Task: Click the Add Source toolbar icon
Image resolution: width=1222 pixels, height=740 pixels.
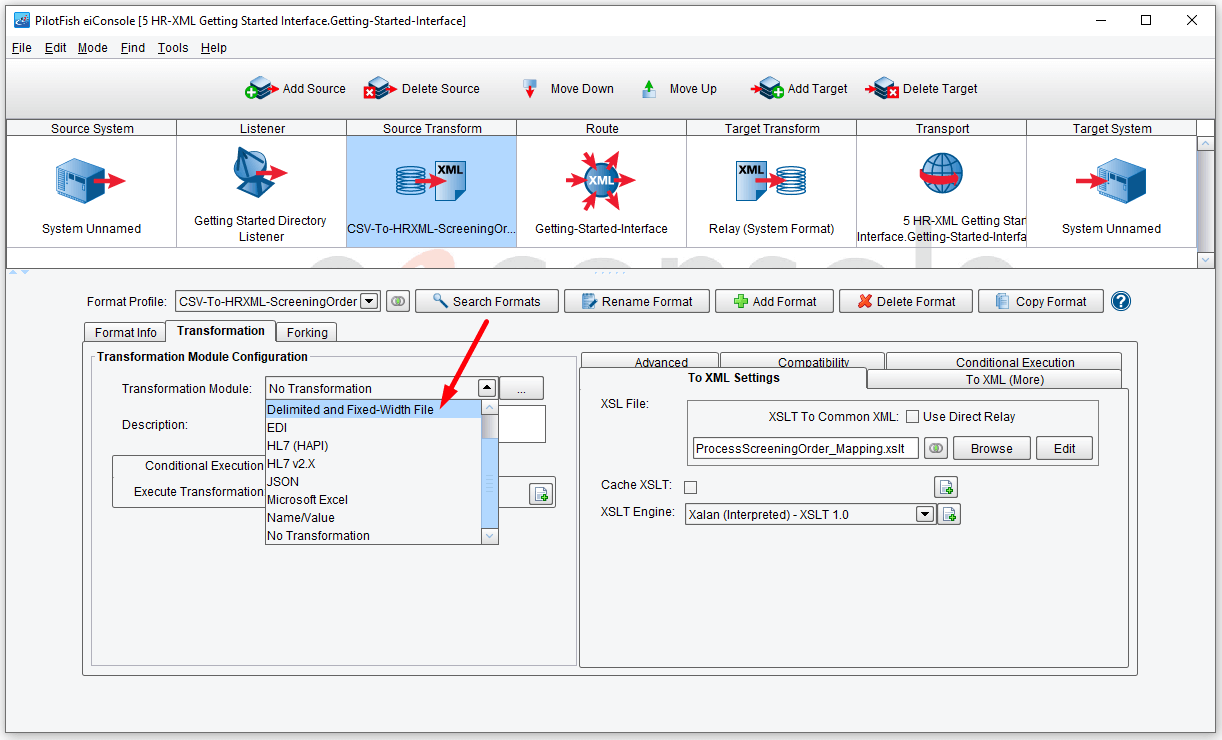Action: [262, 89]
